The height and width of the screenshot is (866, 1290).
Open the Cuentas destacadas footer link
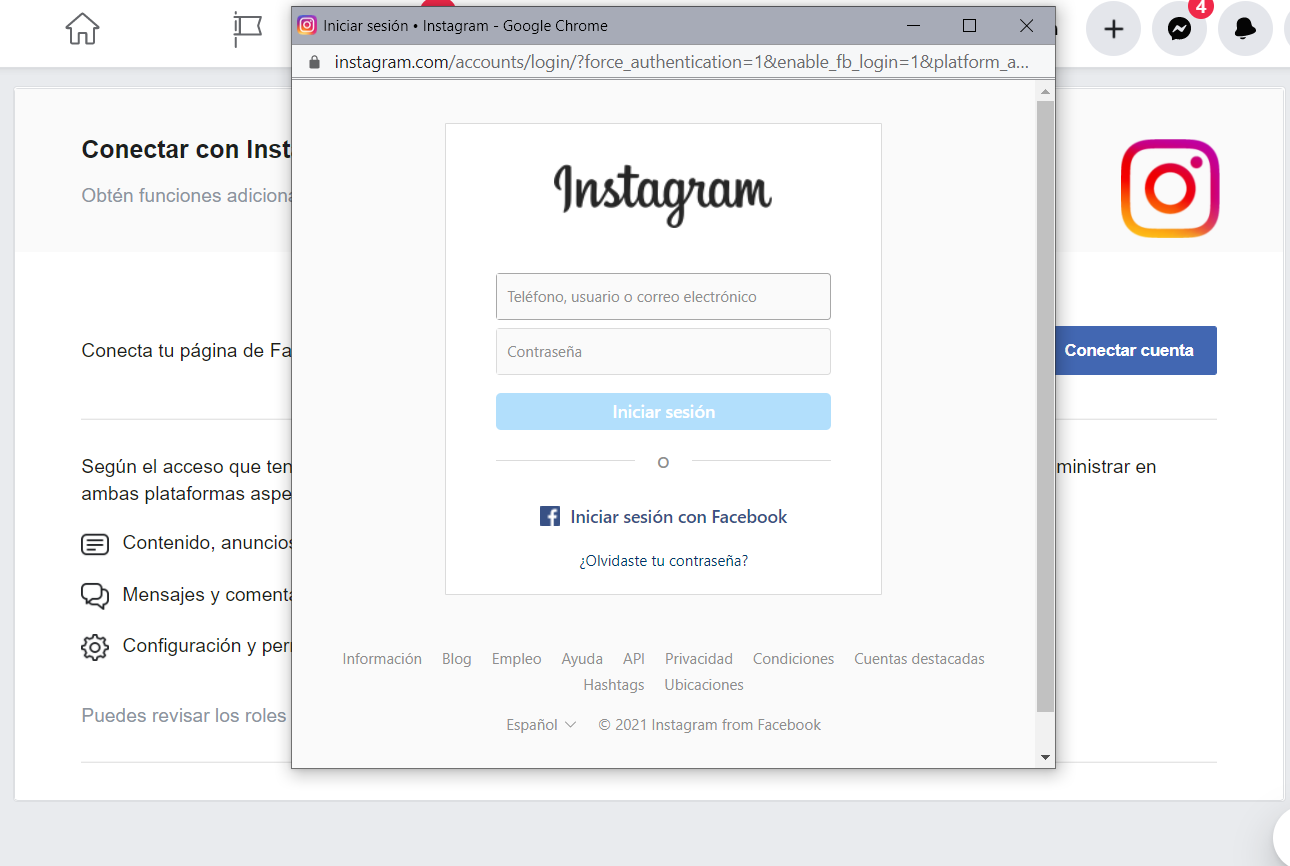coord(919,659)
